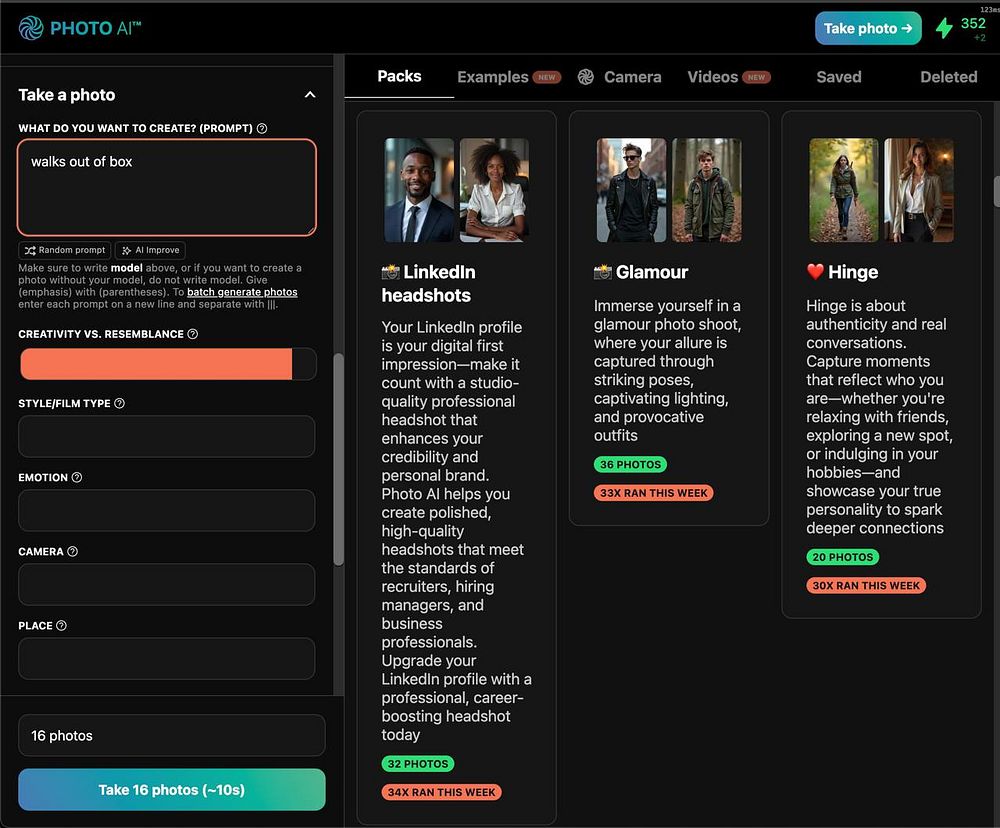The height and width of the screenshot is (828, 1000).
Task: Click the red heart icon beside Hinge
Action: click(x=815, y=272)
